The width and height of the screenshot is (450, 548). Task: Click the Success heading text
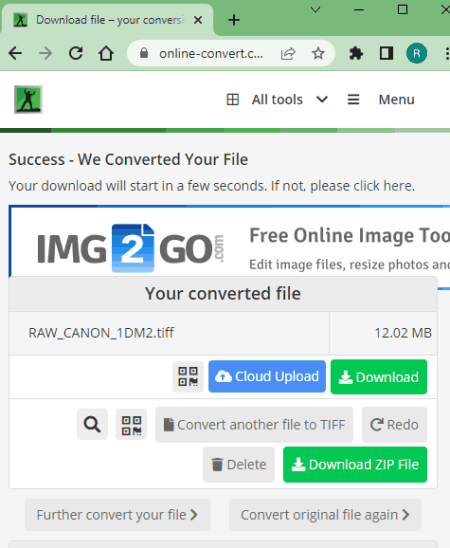(128, 159)
